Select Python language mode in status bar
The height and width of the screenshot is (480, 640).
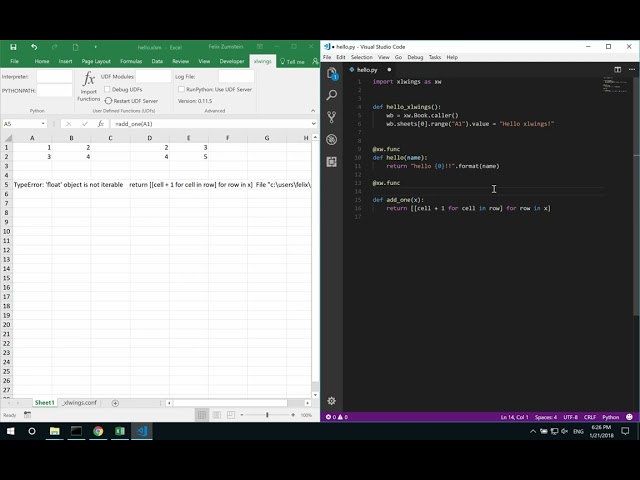611,417
